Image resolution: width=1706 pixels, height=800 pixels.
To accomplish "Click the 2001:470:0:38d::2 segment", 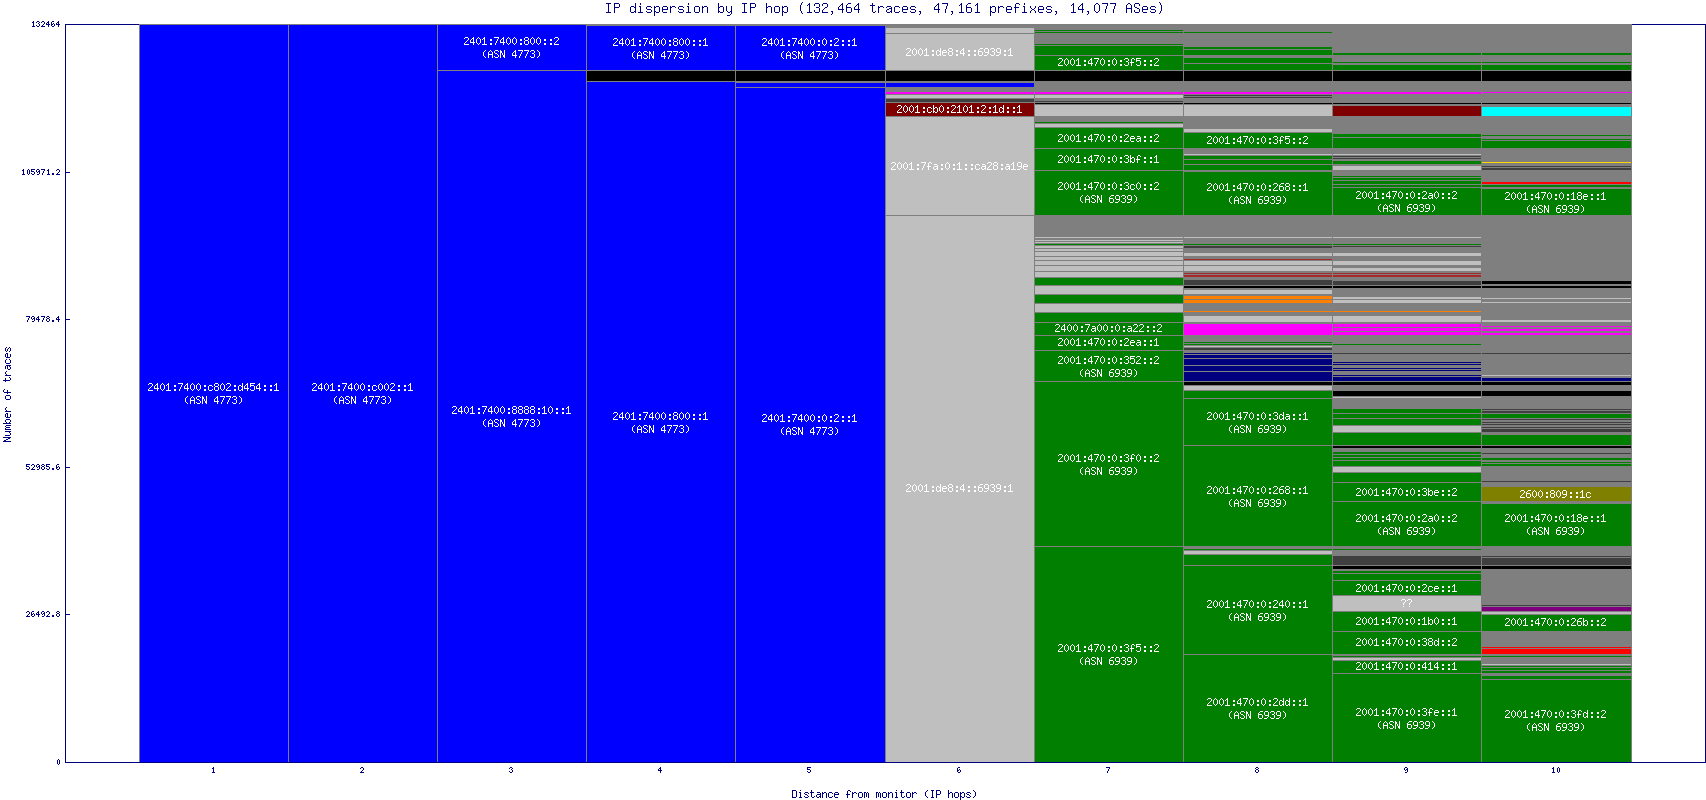I will click(1406, 642).
